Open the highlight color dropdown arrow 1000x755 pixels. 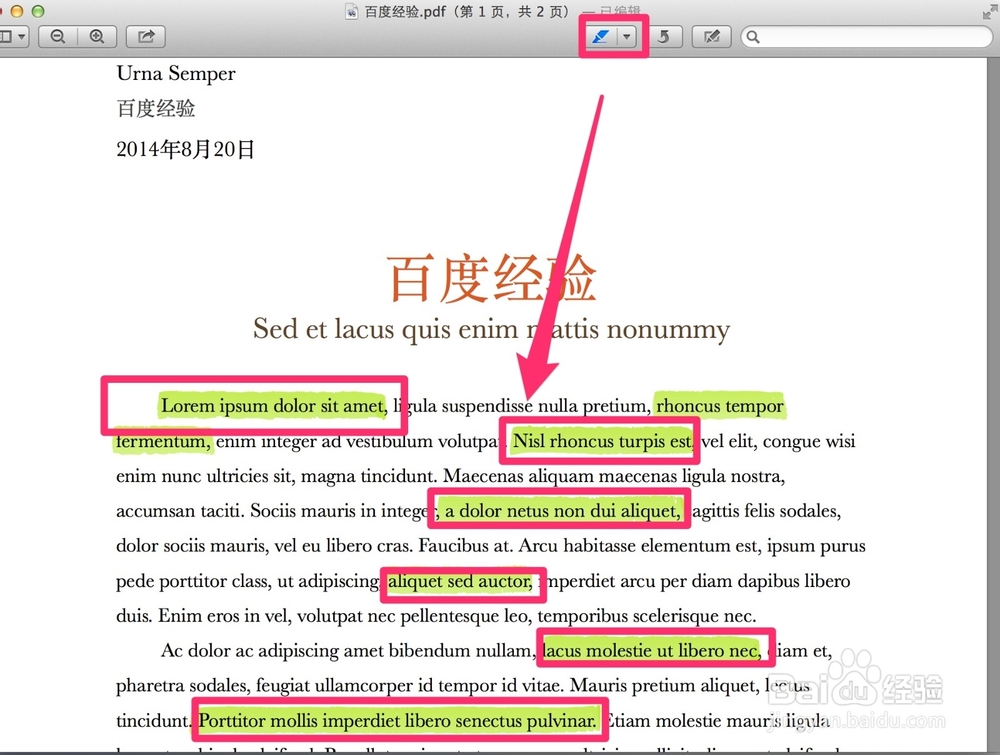[x=627, y=36]
